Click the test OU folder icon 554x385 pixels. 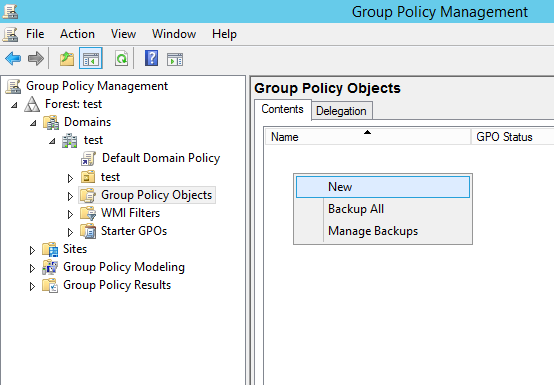pos(88,177)
